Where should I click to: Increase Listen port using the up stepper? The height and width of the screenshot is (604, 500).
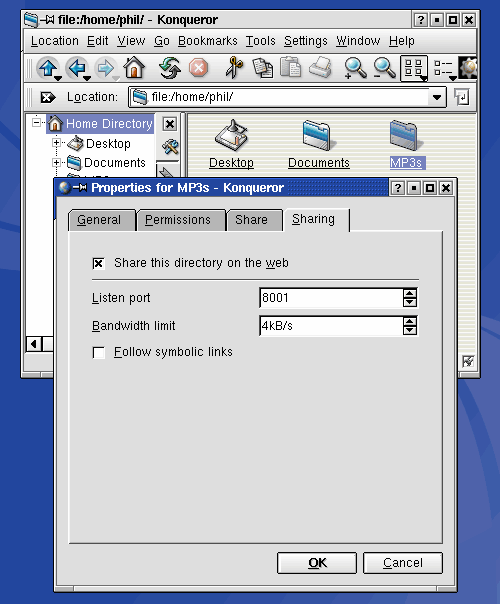click(410, 294)
